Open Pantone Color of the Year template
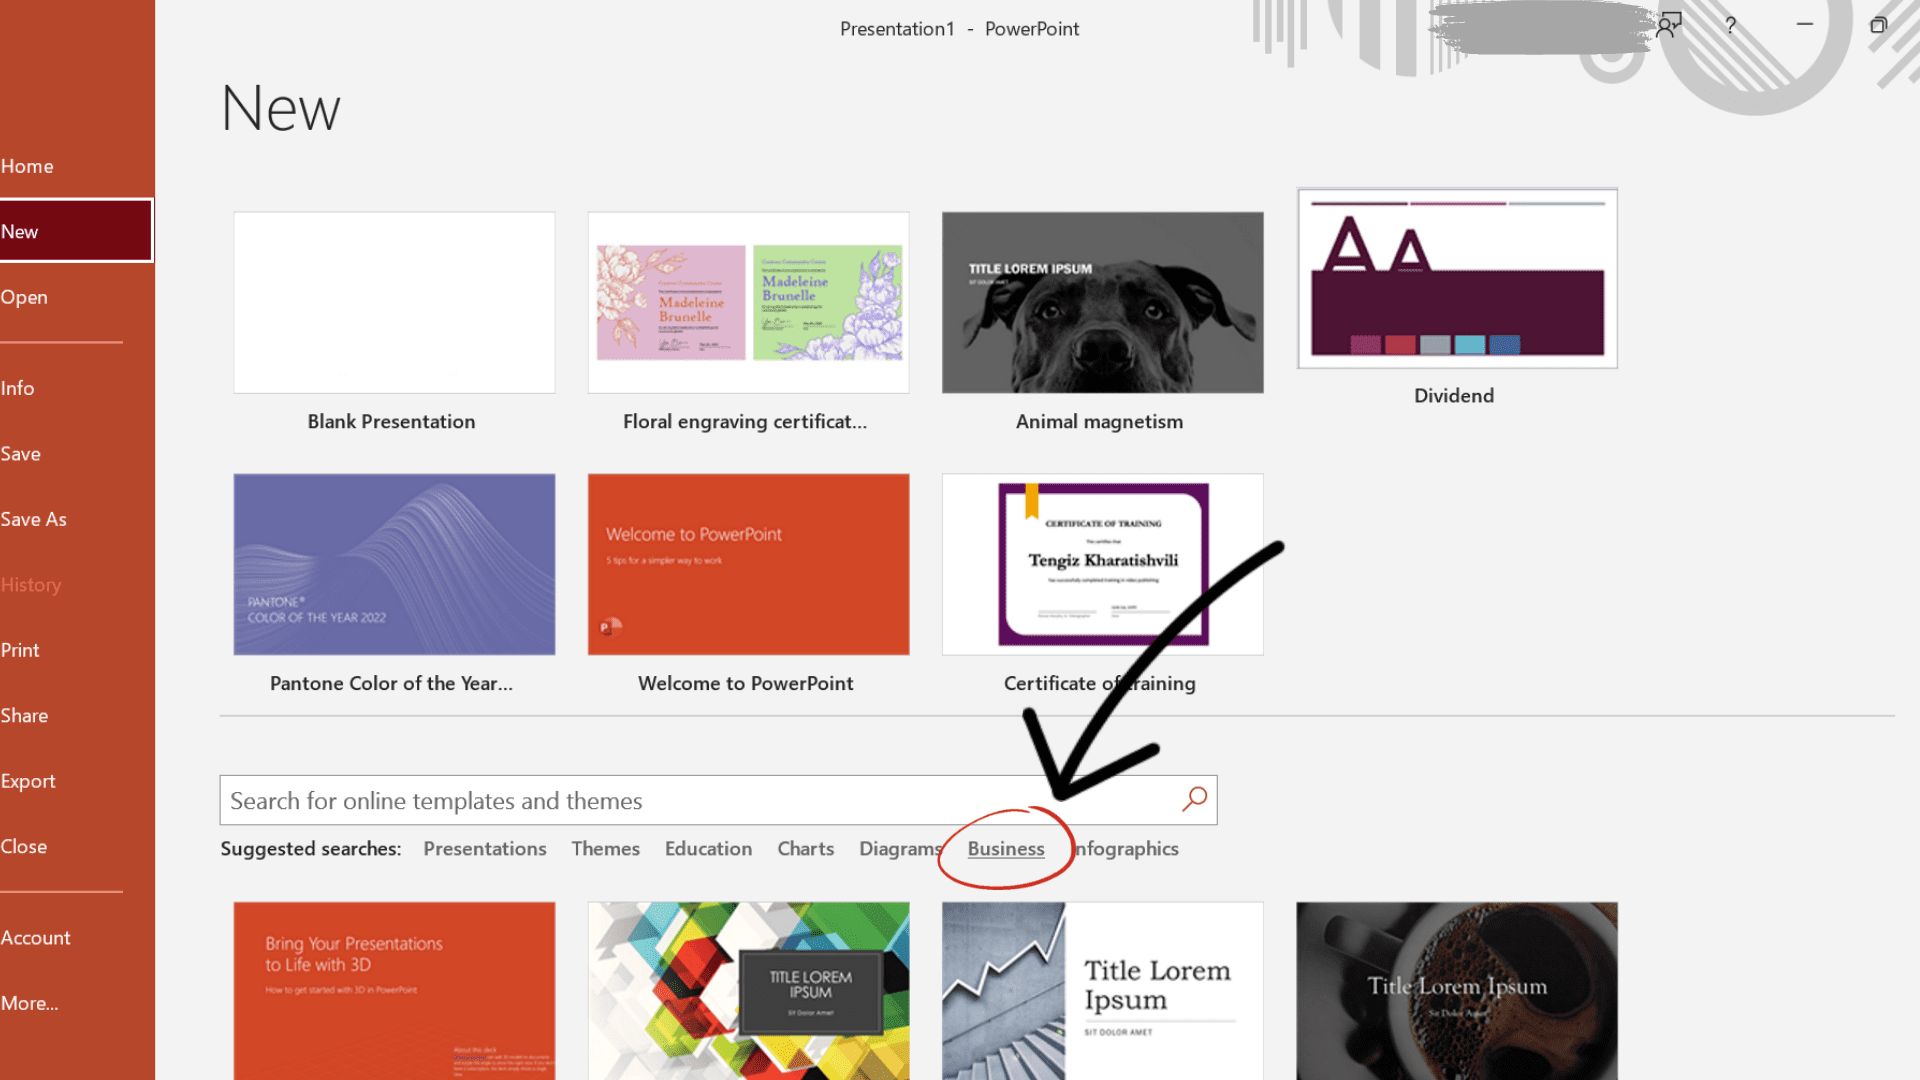The height and width of the screenshot is (1080, 1920). (x=394, y=564)
